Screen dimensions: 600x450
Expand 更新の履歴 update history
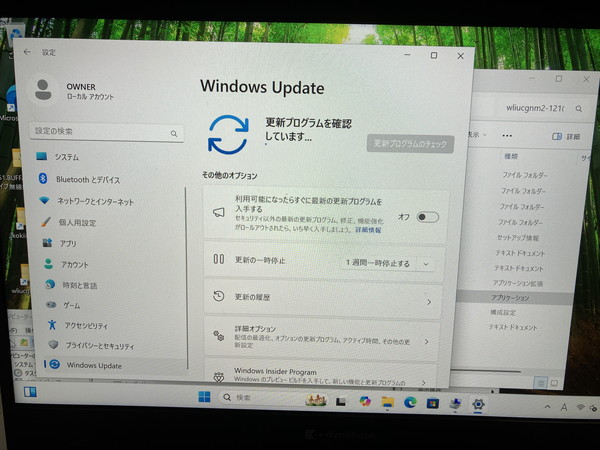coord(323,298)
